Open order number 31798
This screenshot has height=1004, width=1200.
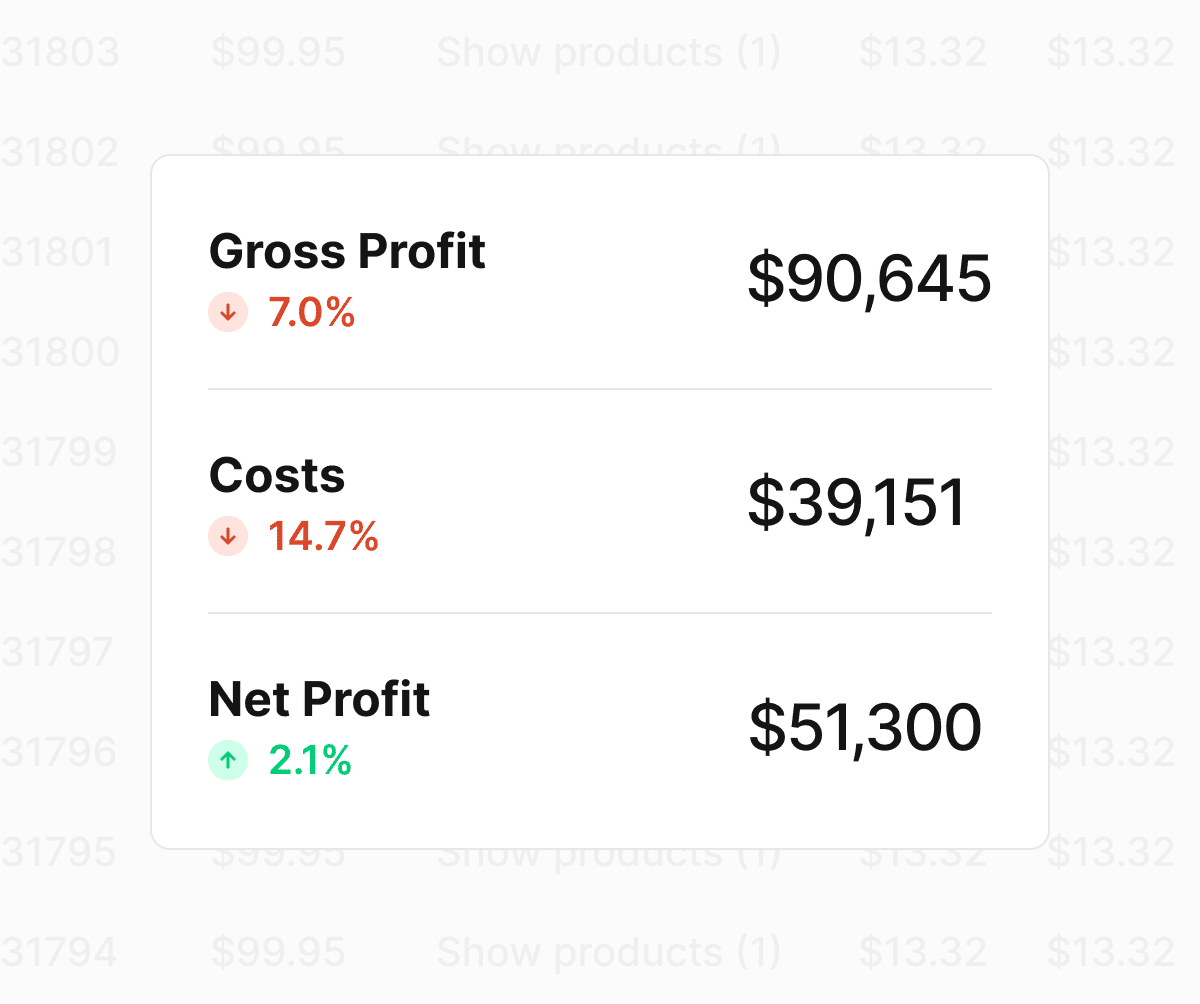[60, 552]
